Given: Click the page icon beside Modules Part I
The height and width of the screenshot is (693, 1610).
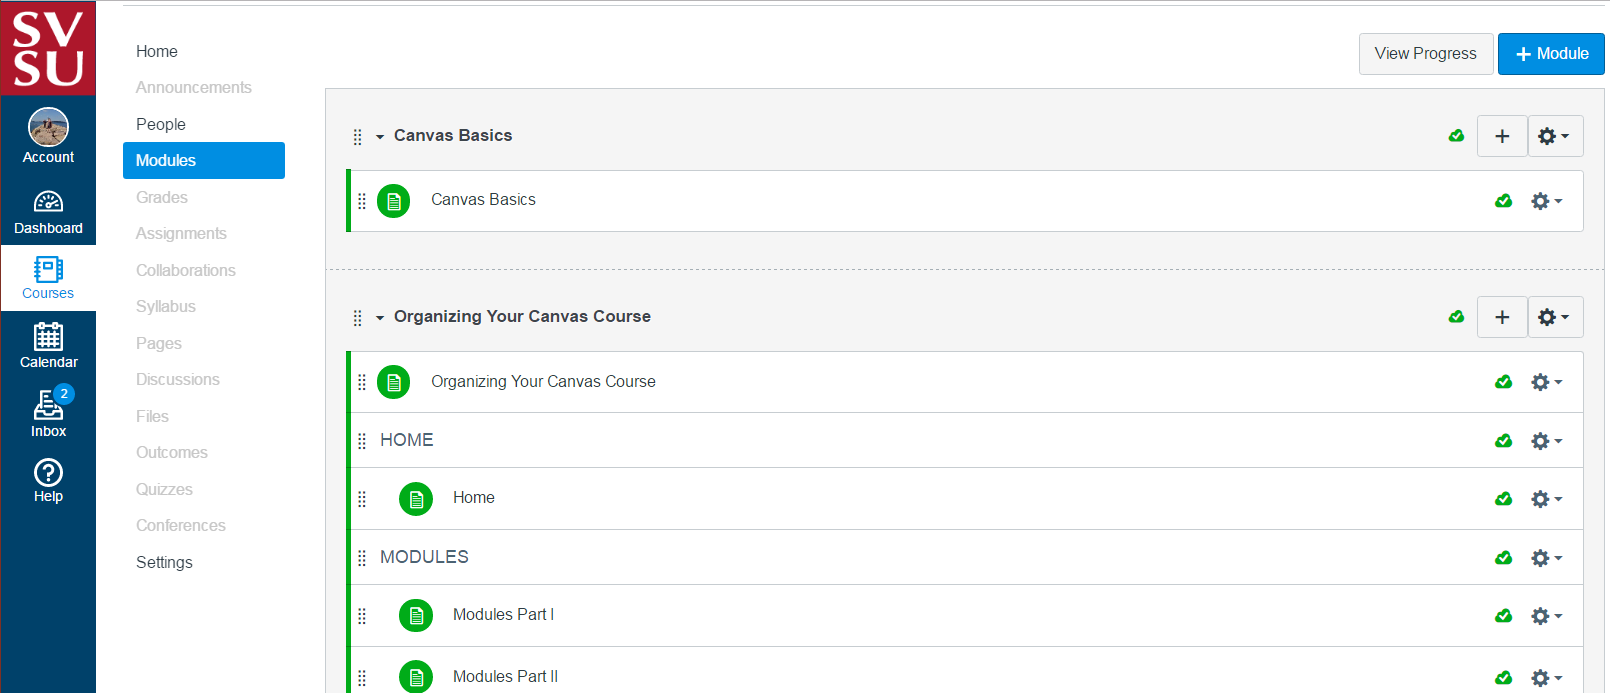Looking at the screenshot, I should 416,616.
